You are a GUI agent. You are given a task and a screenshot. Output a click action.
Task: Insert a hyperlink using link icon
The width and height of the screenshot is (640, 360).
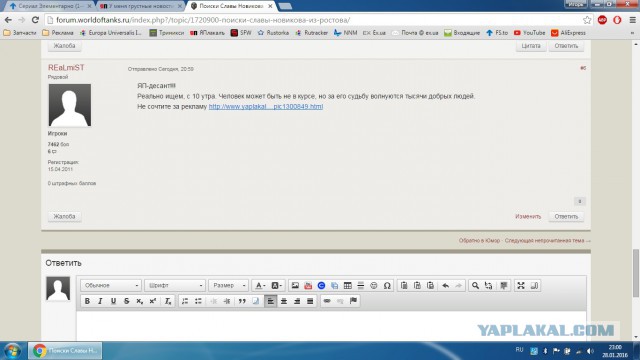coord(327,301)
